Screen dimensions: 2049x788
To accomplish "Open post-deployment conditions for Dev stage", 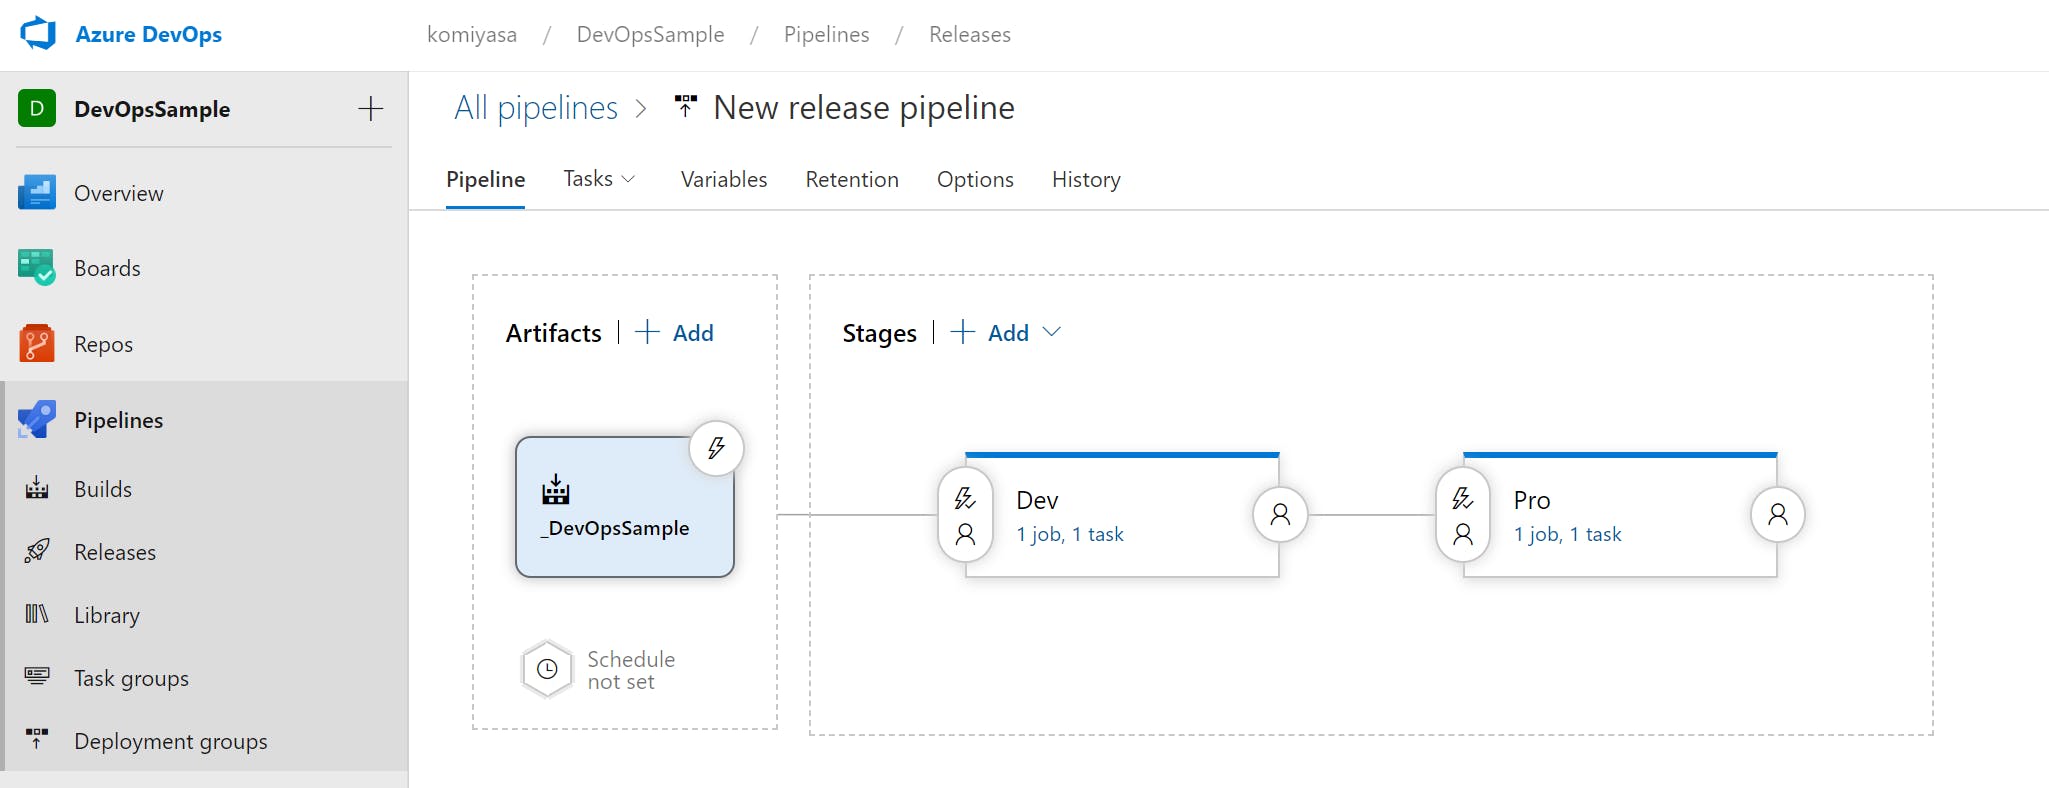I will (1280, 515).
